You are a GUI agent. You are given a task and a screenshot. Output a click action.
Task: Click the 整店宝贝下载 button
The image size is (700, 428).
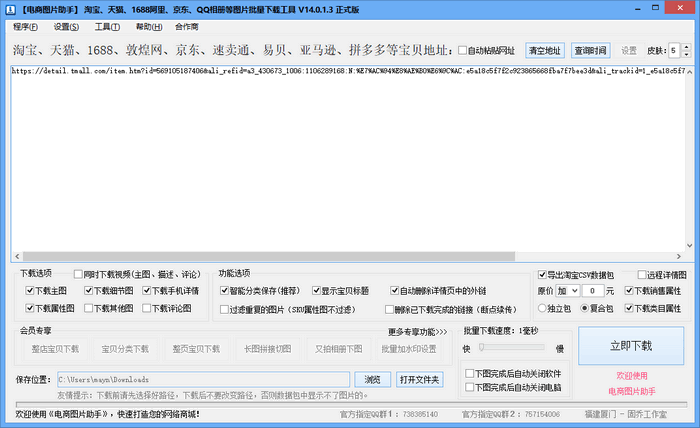[x=55, y=349]
